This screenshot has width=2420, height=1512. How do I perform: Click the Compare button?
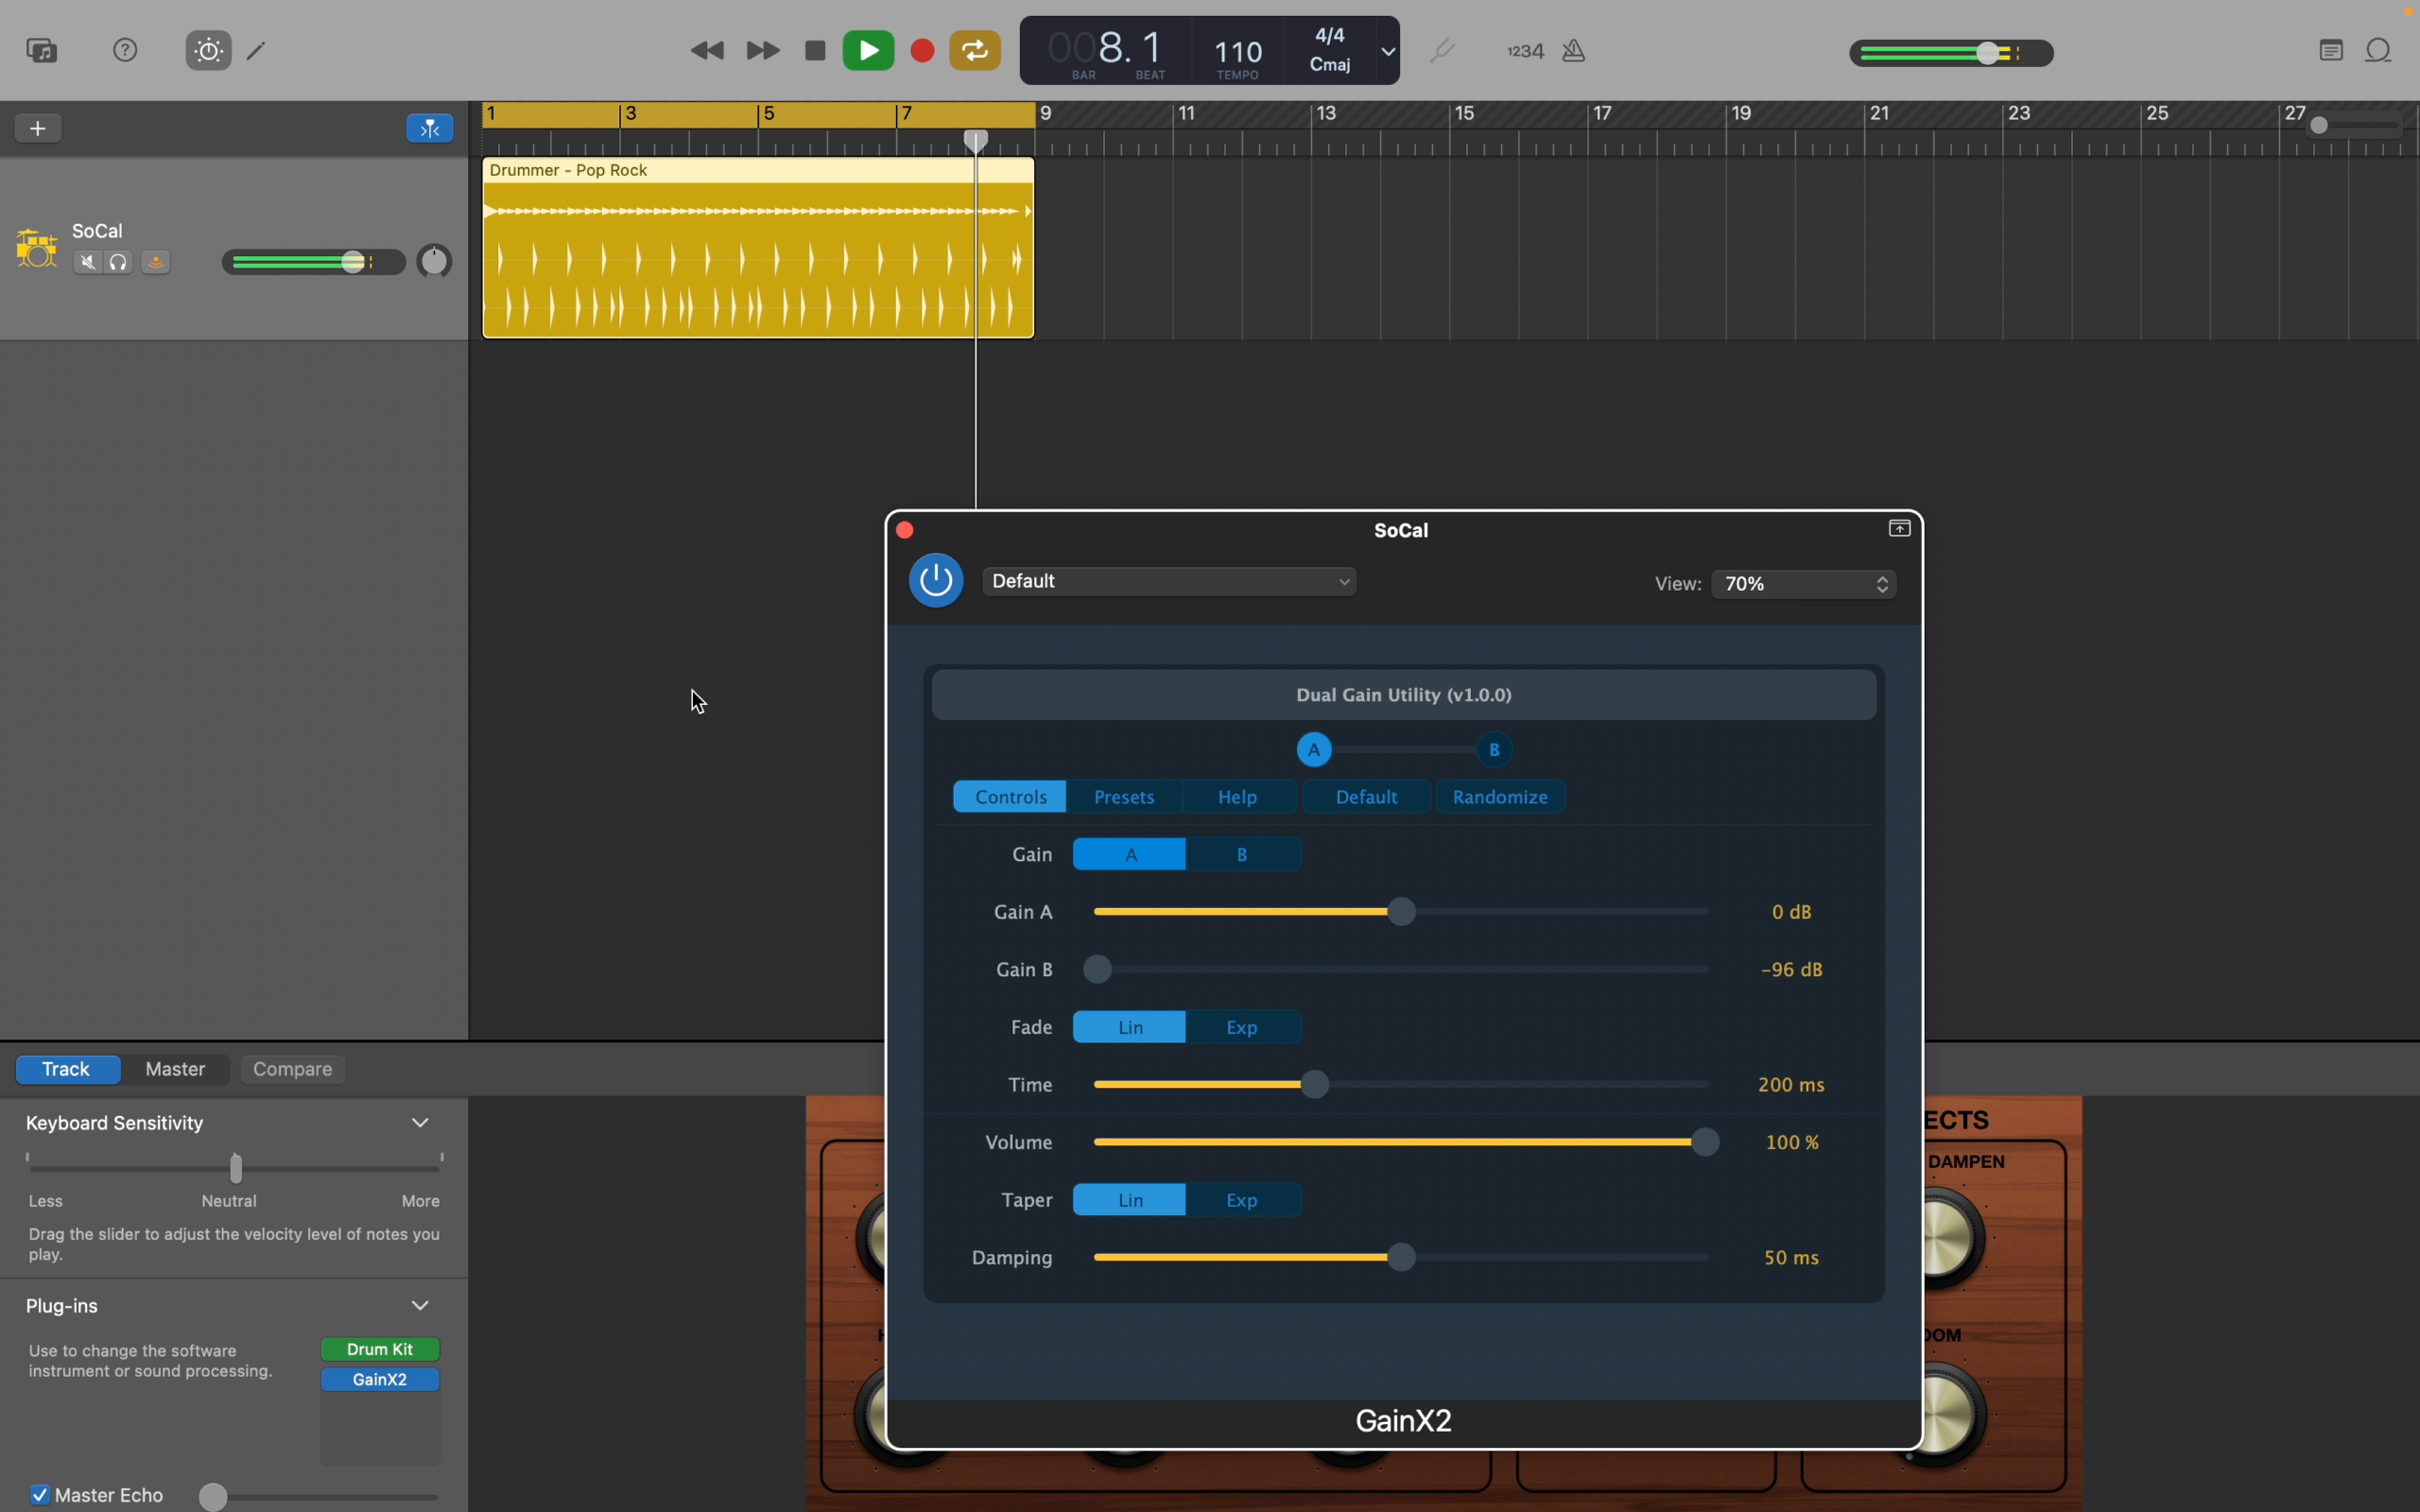293,1070
